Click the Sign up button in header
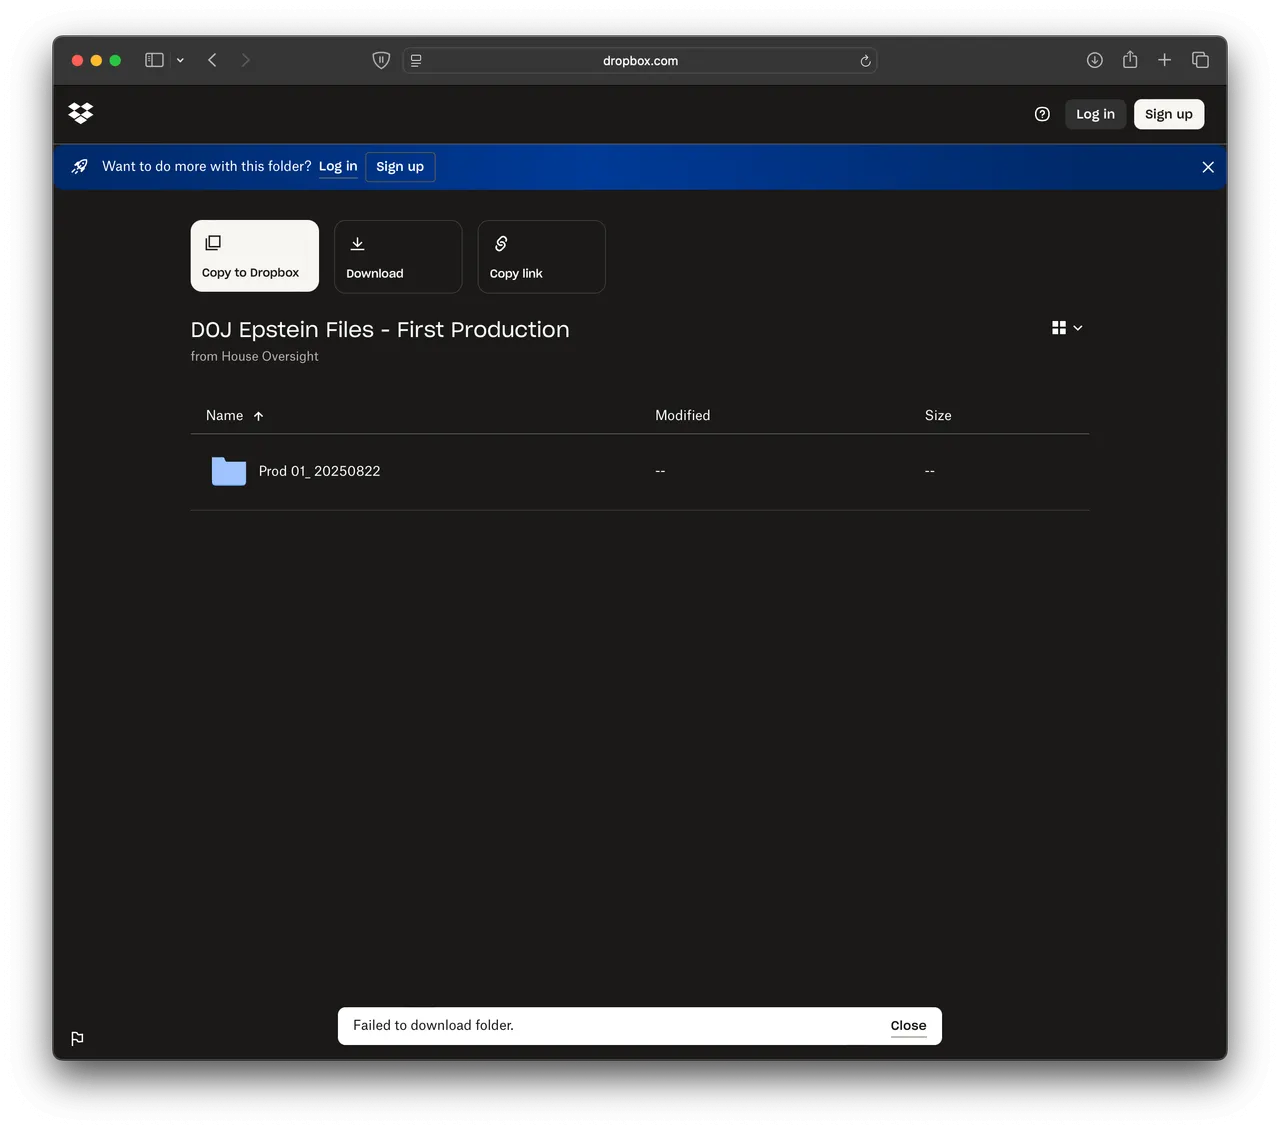Image resolution: width=1280 pixels, height=1130 pixels. coord(1169,114)
